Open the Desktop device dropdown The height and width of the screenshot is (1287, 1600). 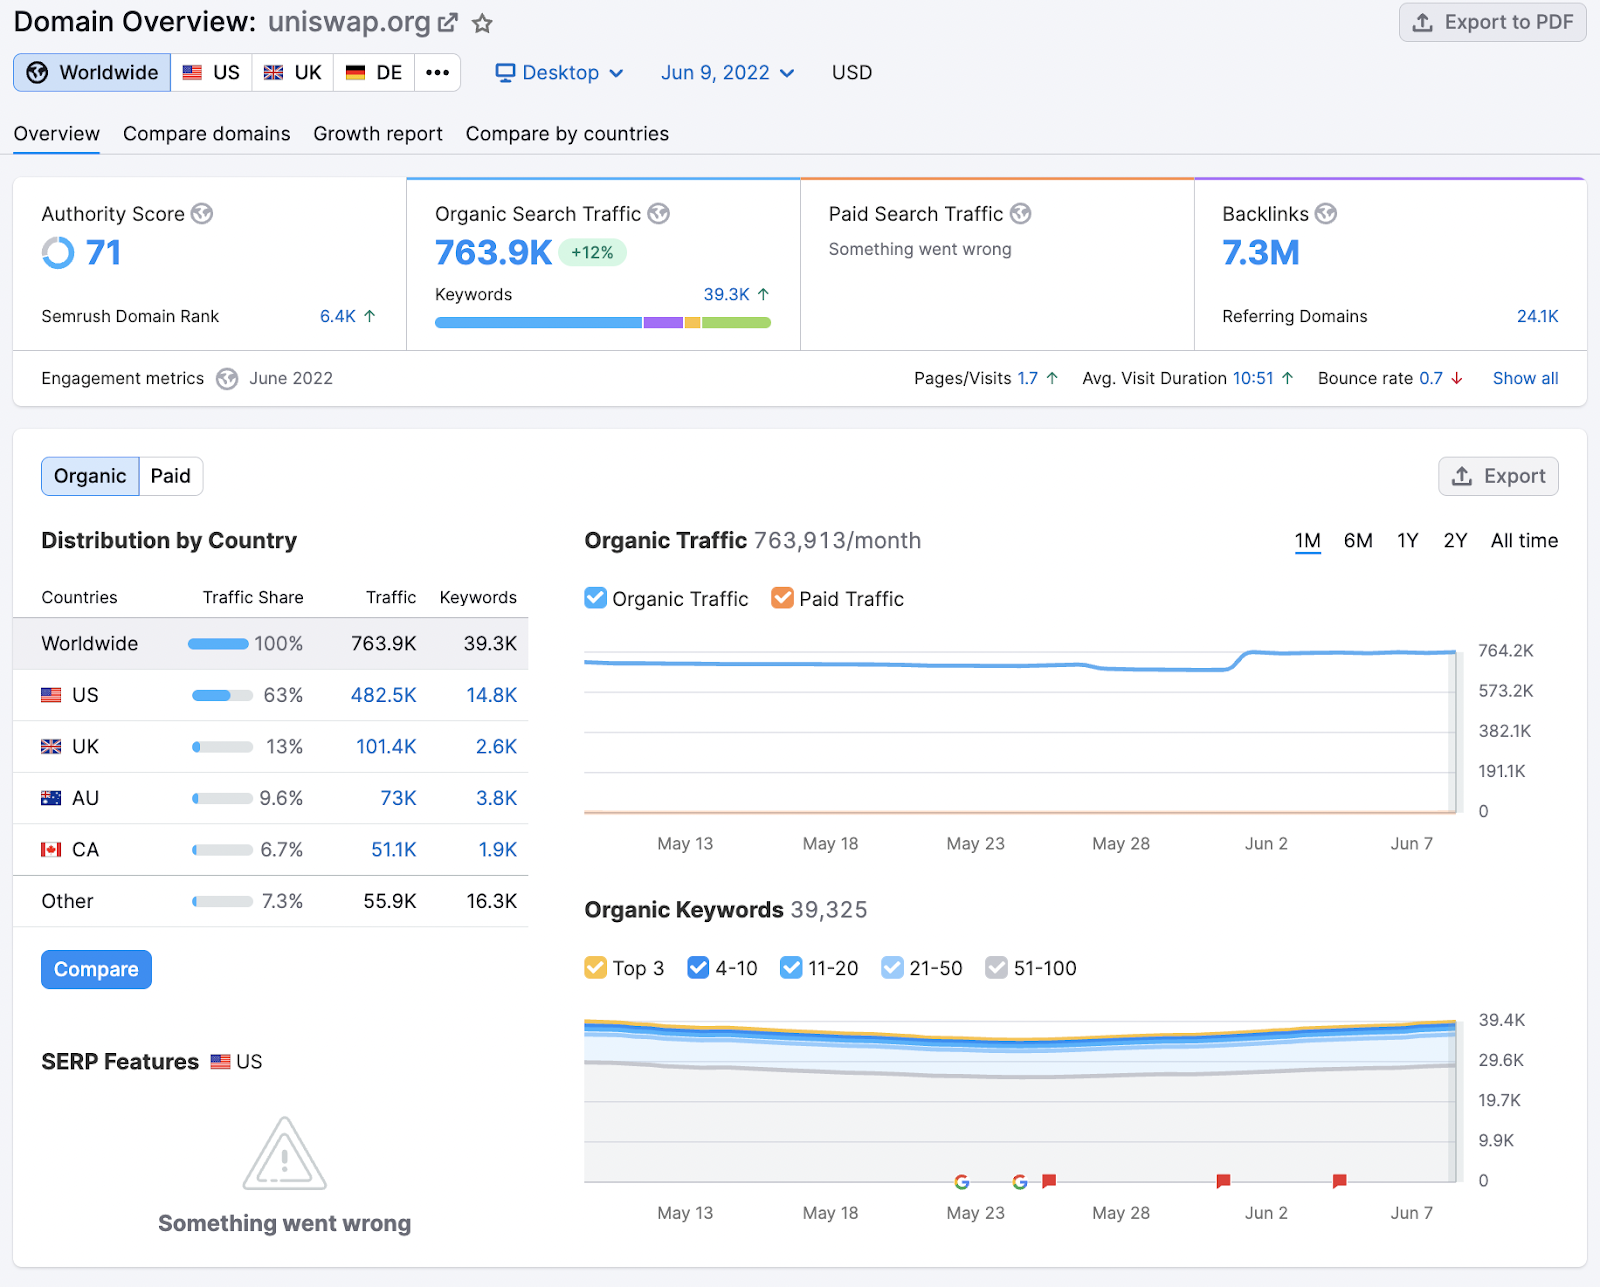coord(560,73)
